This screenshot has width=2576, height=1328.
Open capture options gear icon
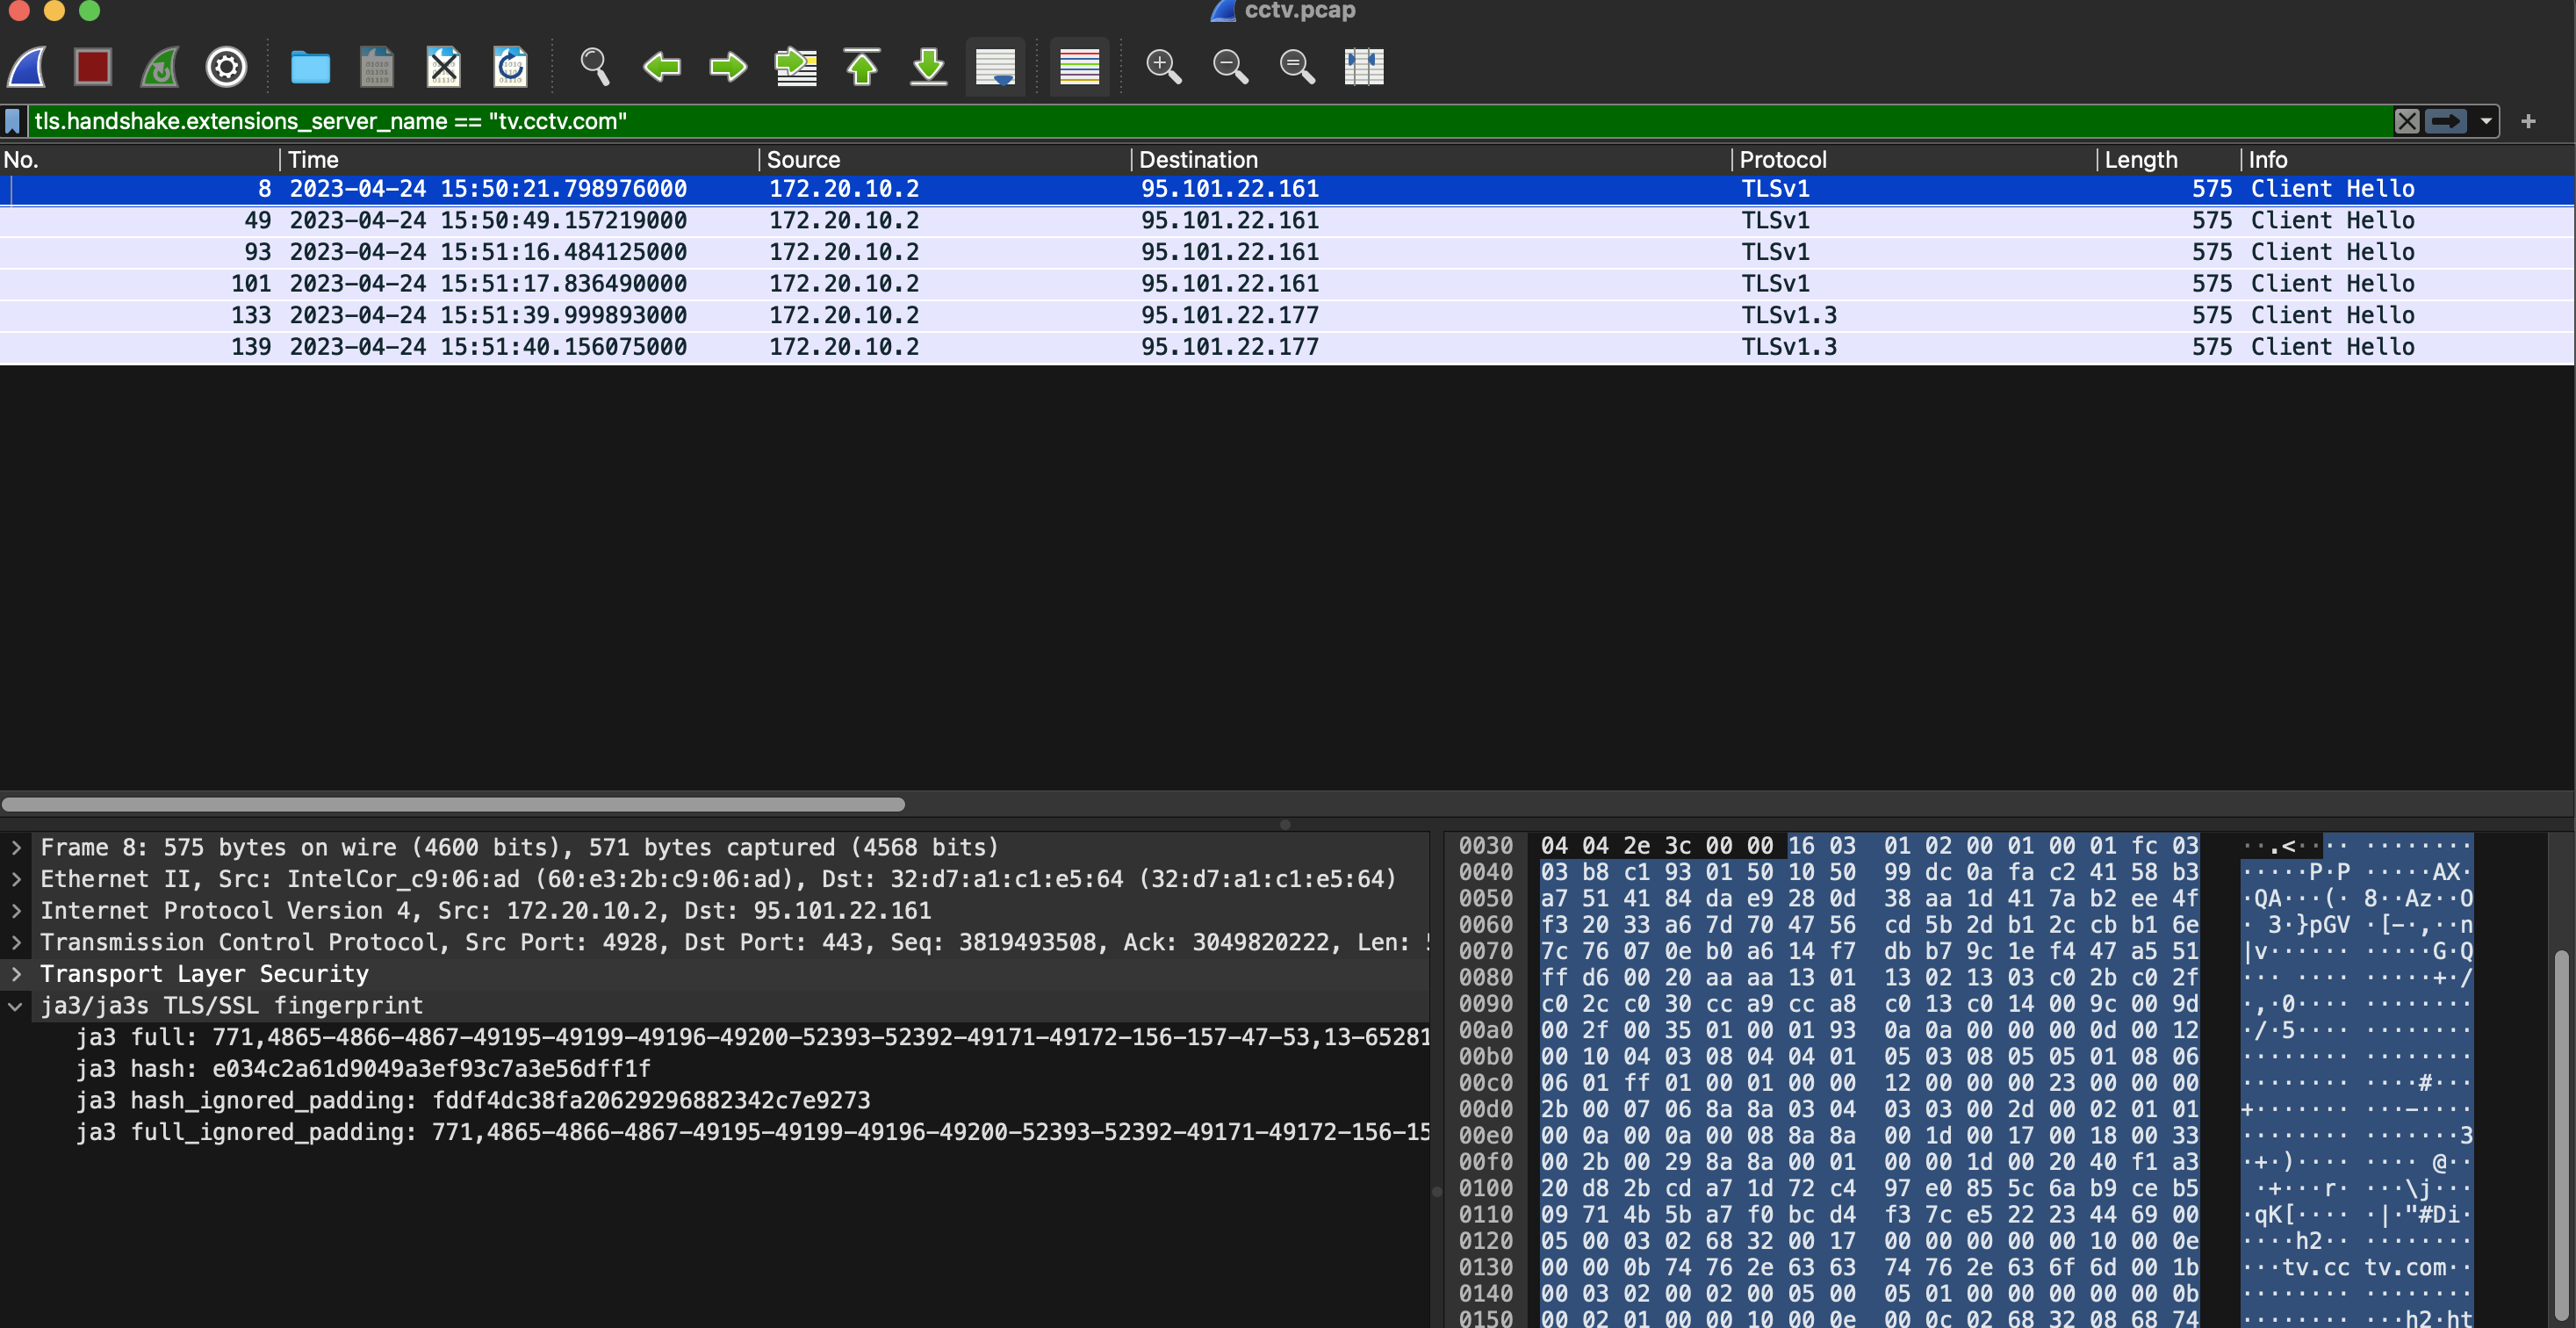coord(226,67)
